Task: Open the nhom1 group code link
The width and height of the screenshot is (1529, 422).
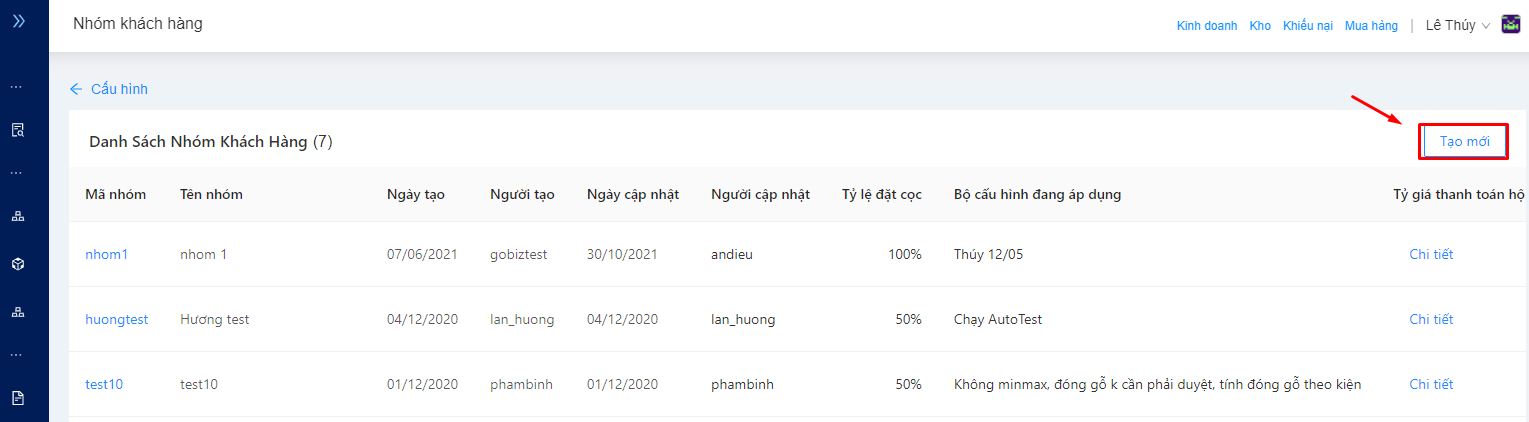Action: [107, 254]
